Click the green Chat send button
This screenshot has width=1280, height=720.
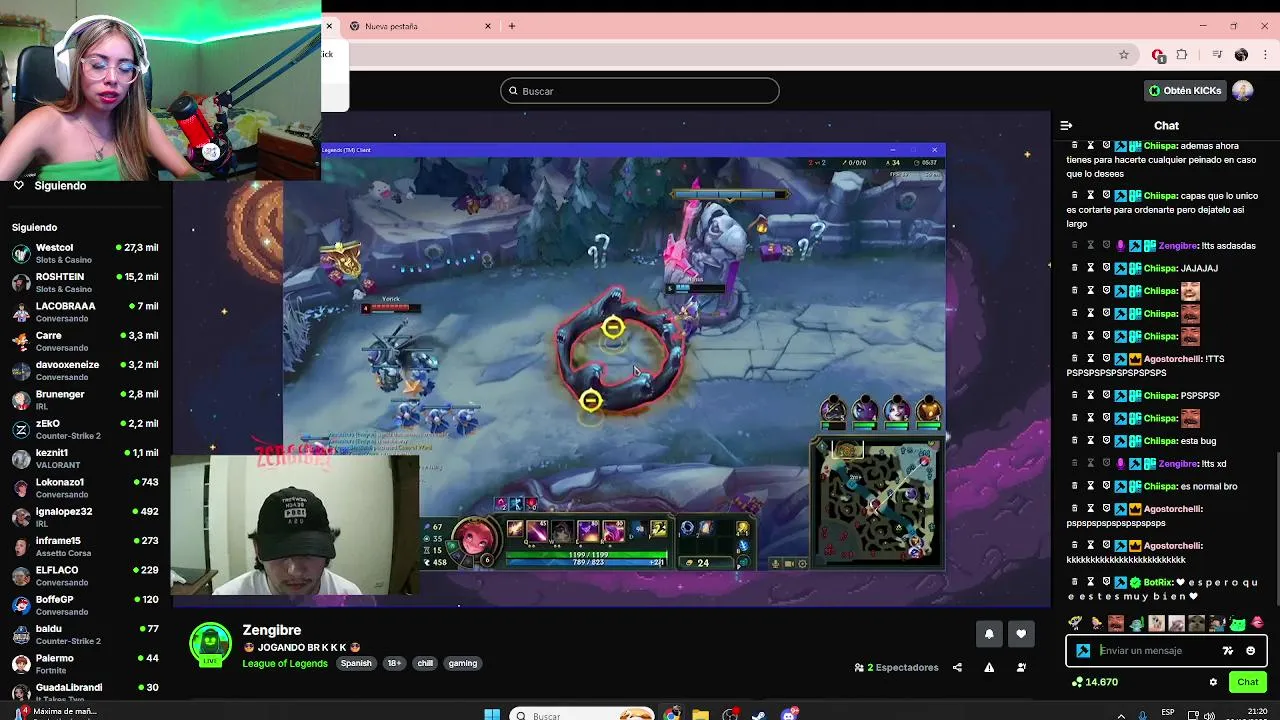pos(1248,682)
